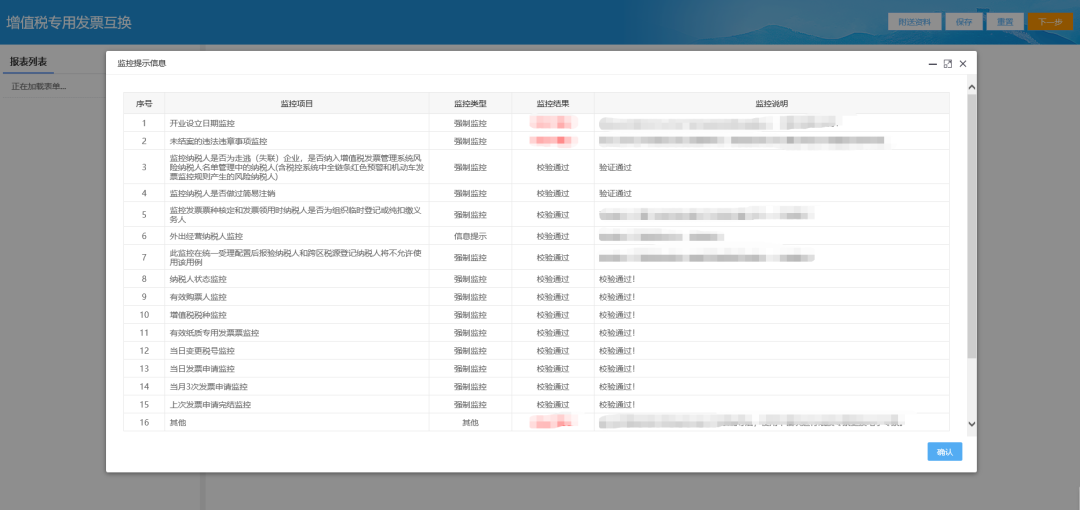Screen dimensions: 1080x510
Task: Close the 监控提示信息 dialog
Action: point(963,63)
